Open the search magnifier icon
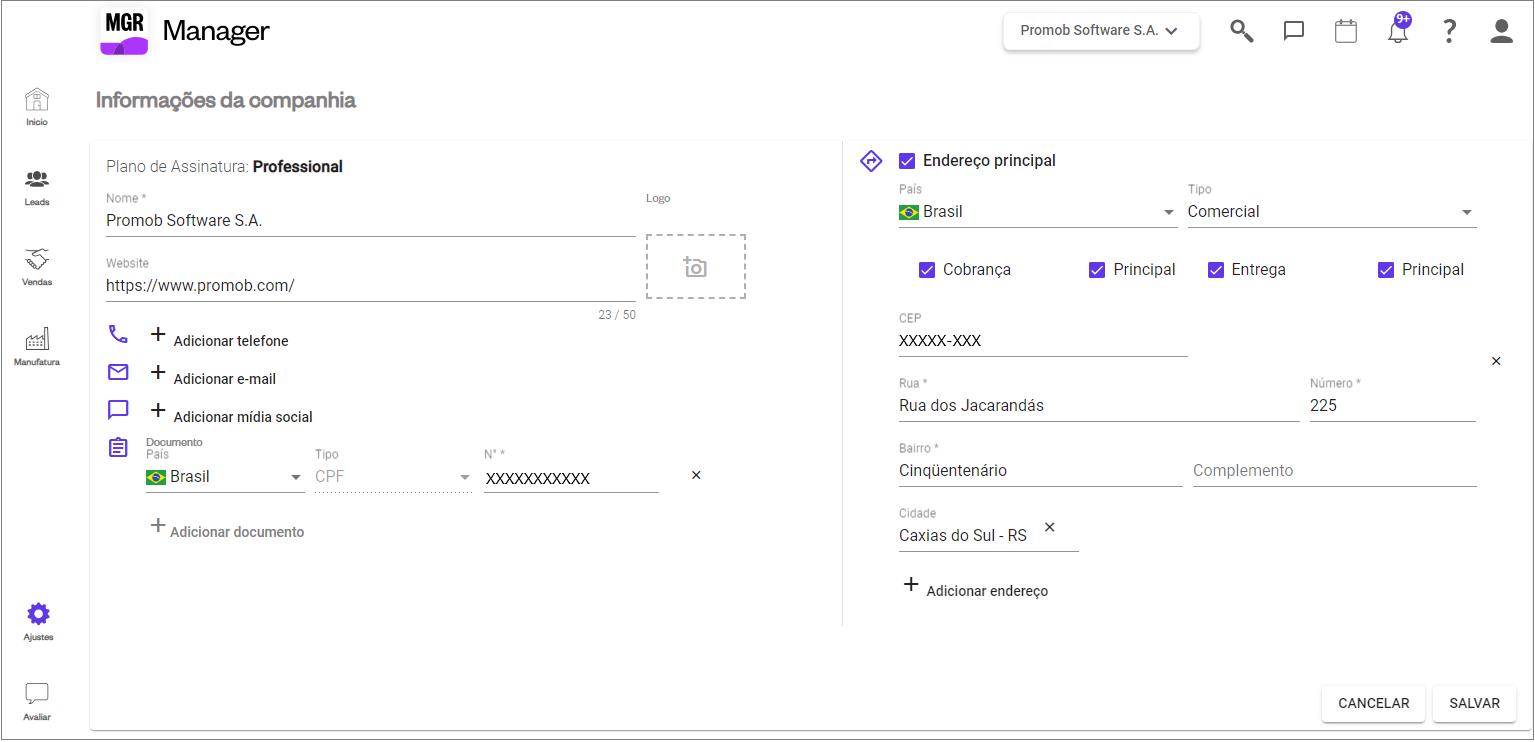1535x742 pixels. [x=1241, y=31]
